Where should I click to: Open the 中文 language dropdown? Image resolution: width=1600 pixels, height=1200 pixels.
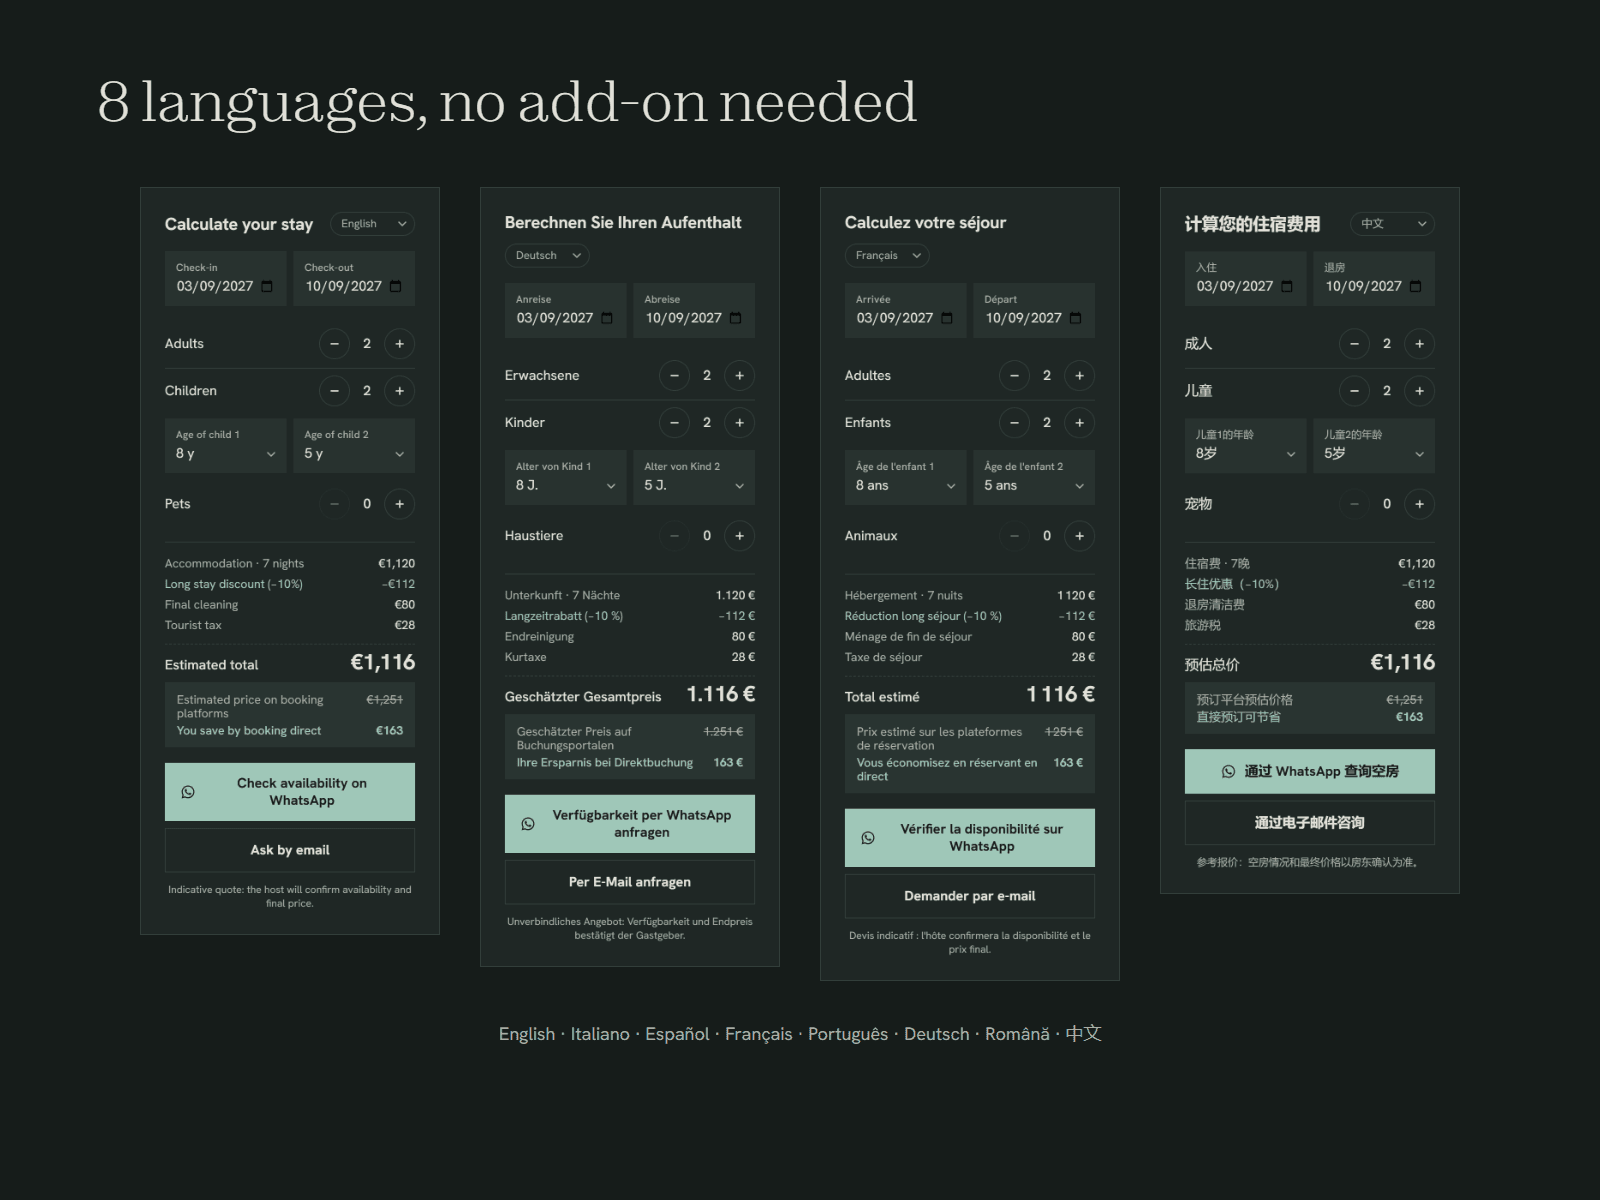coord(1392,224)
